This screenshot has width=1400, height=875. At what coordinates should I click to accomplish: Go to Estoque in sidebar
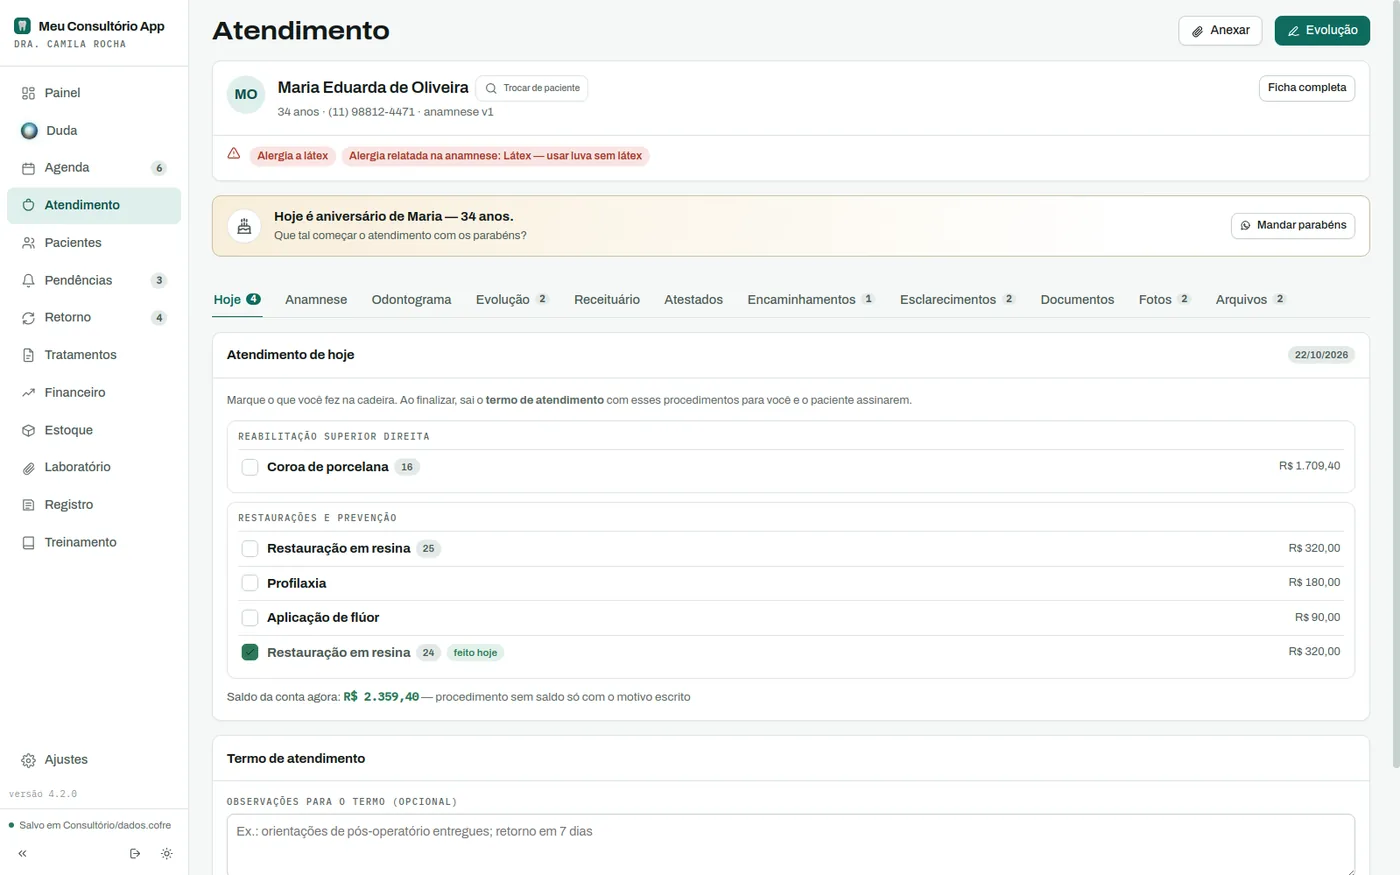pos(94,430)
